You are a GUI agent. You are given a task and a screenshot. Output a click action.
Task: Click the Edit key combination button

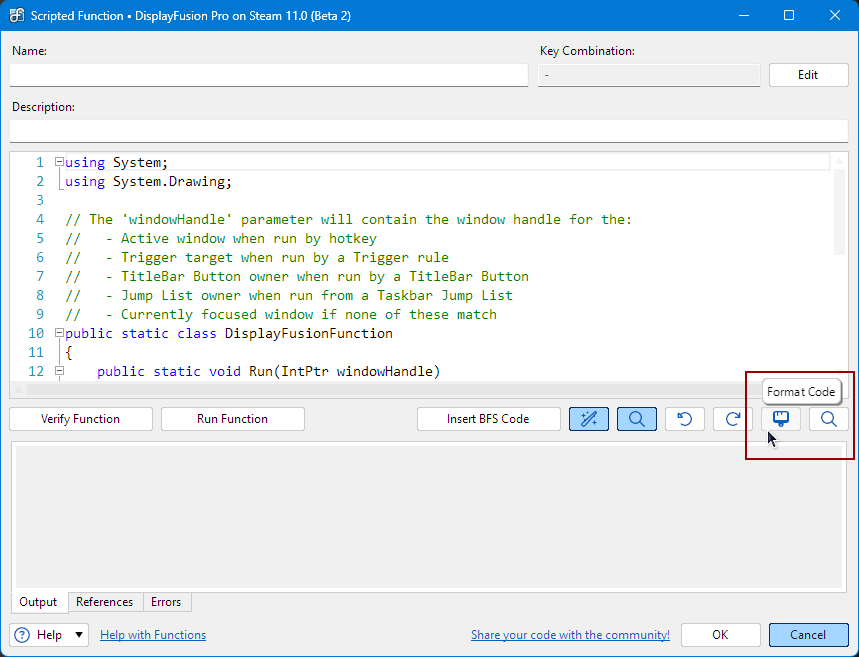[x=808, y=75]
